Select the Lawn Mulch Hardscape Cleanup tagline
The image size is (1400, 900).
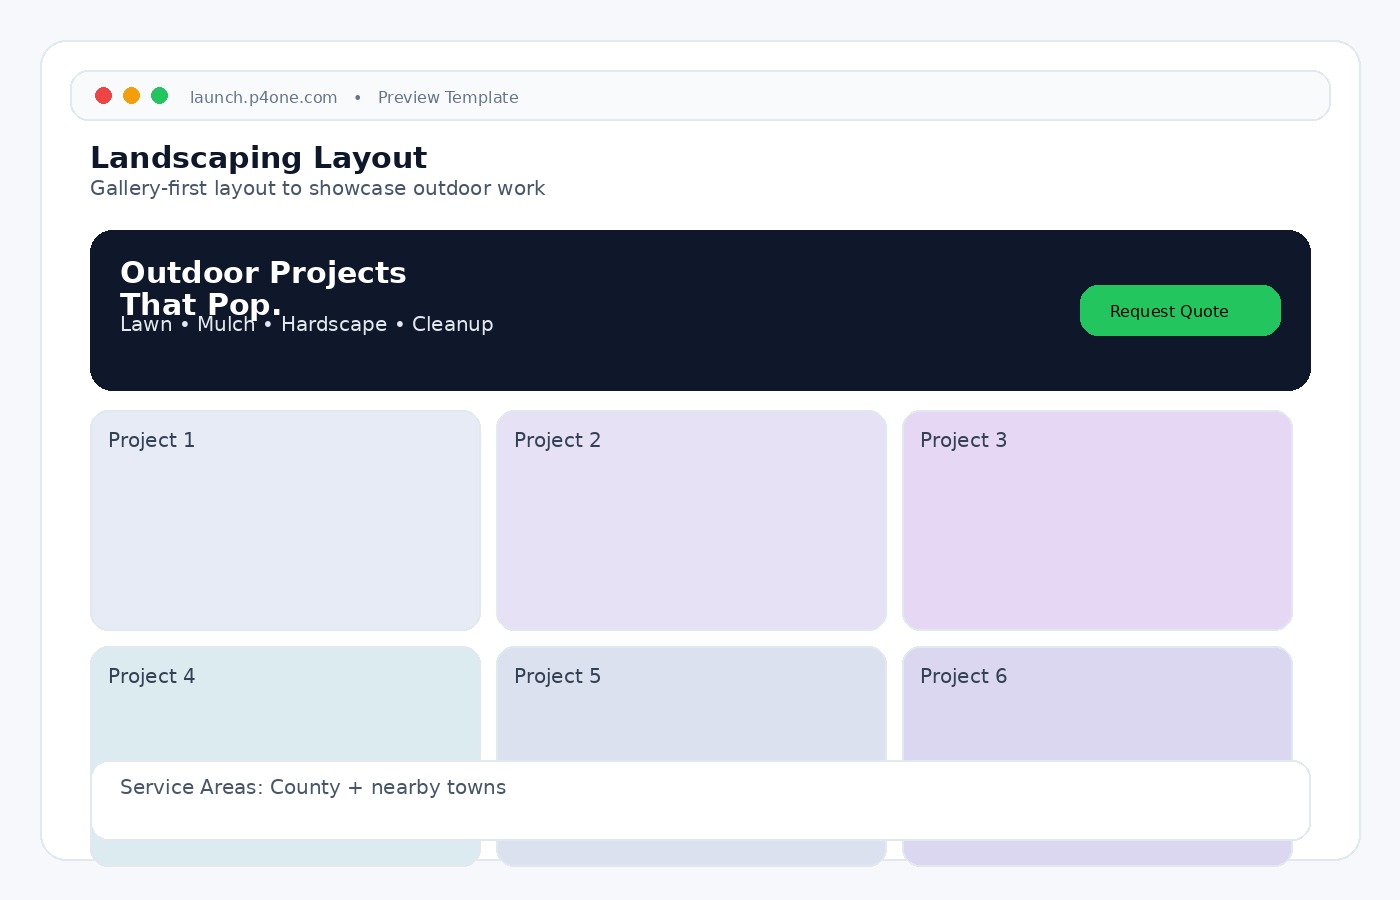307,324
